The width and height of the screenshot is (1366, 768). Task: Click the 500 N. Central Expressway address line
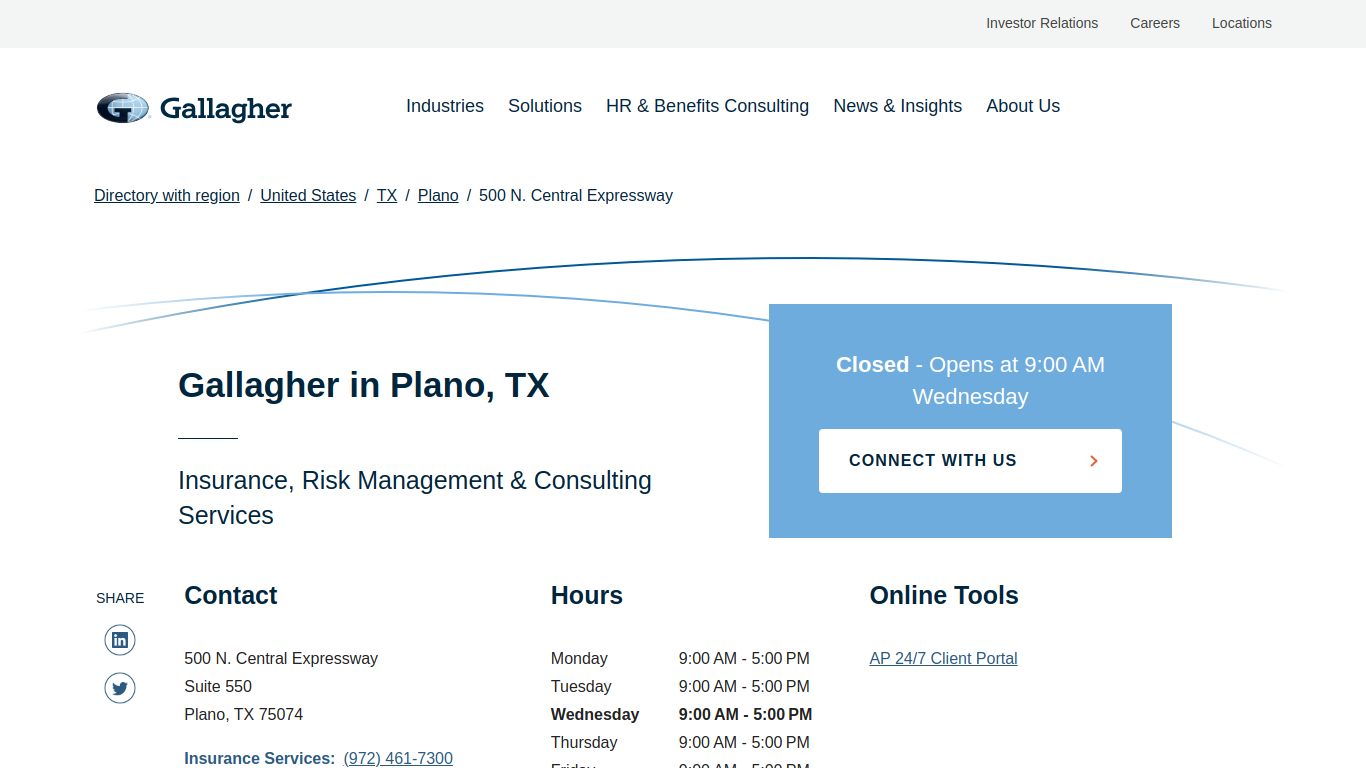[281, 659]
